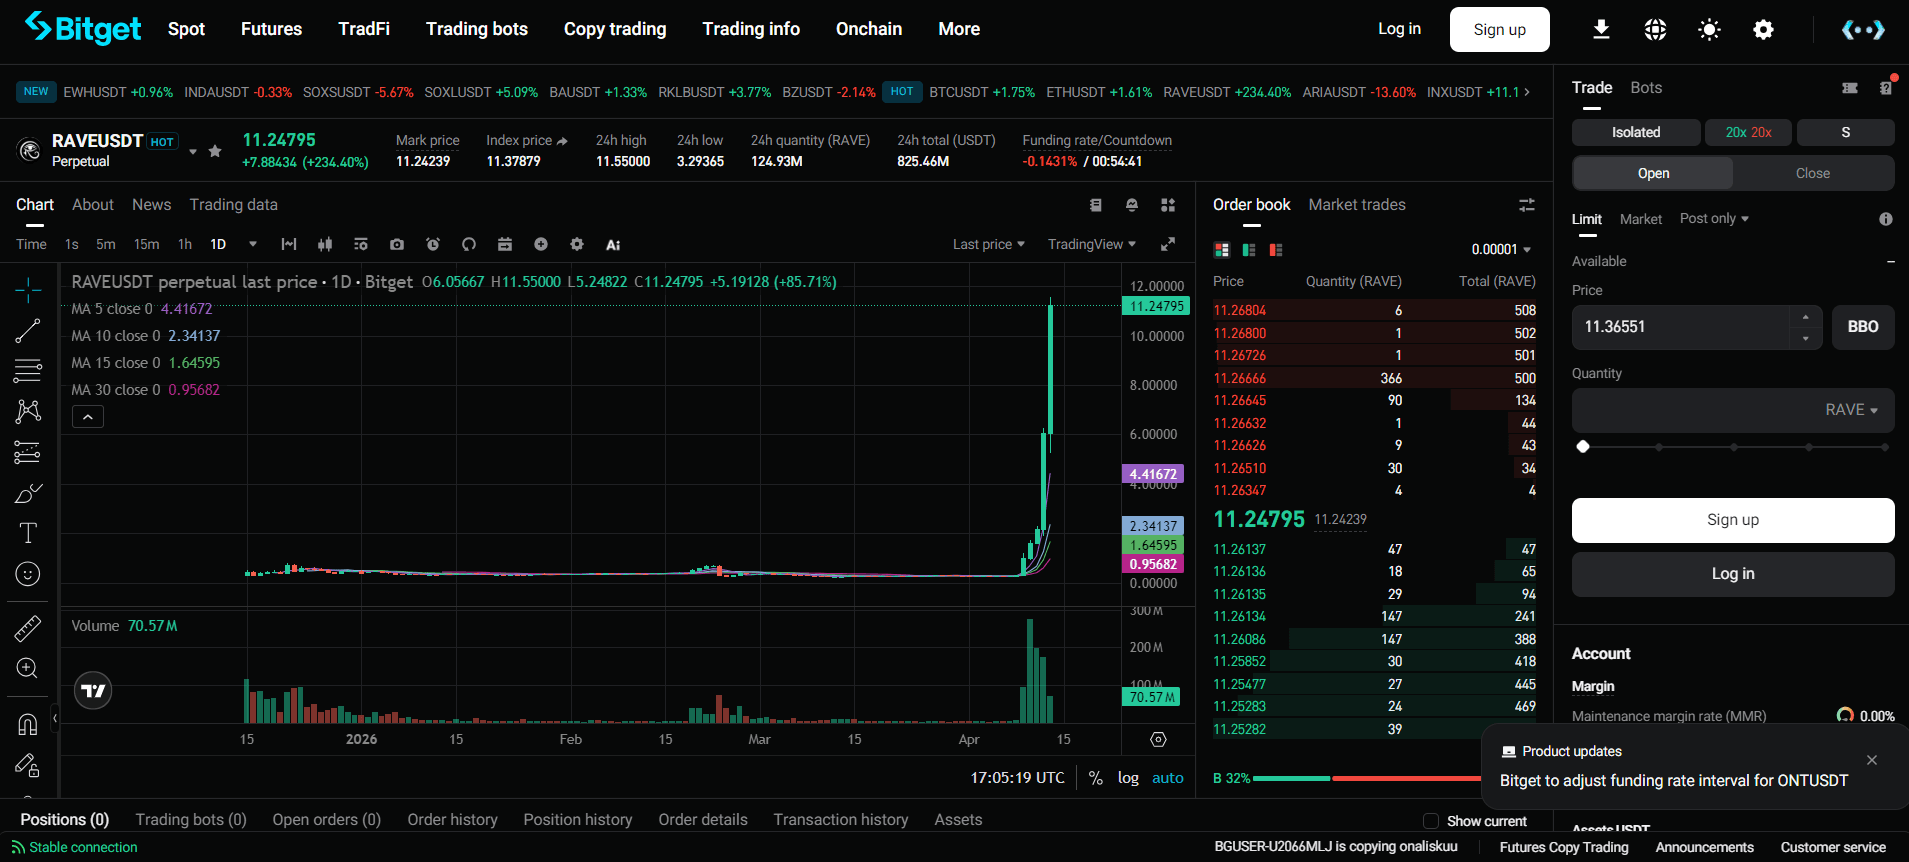Image resolution: width=1909 pixels, height=862 pixels.
Task: Add RAVEUSDT to favorites star
Action: (215, 151)
